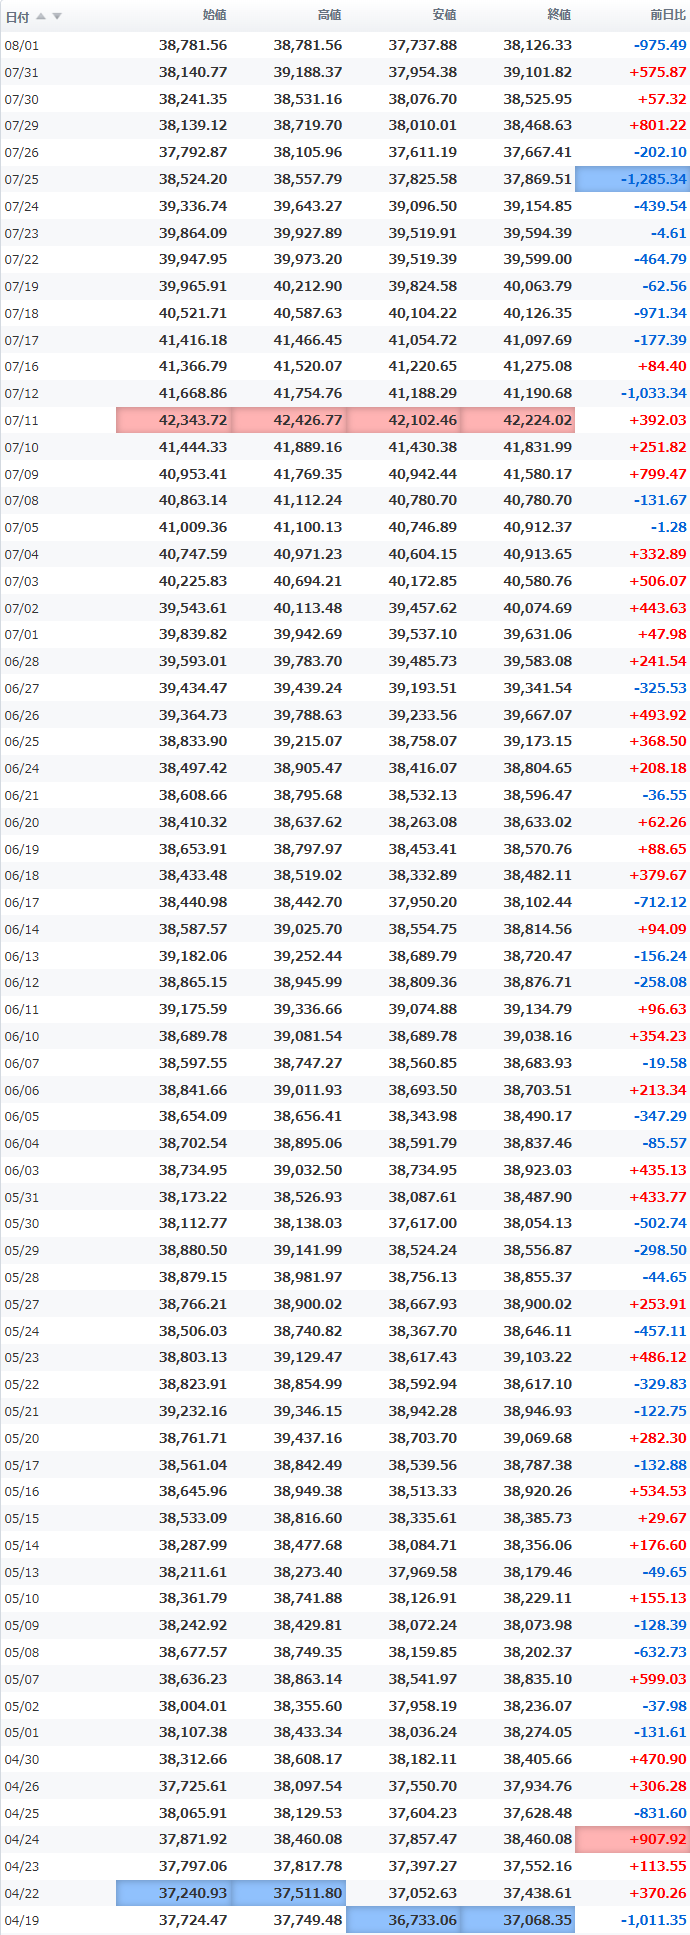Image resolution: width=690 pixels, height=1935 pixels.
Task: Click the highlighted opening price 42,343.72
Action: point(174,420)
